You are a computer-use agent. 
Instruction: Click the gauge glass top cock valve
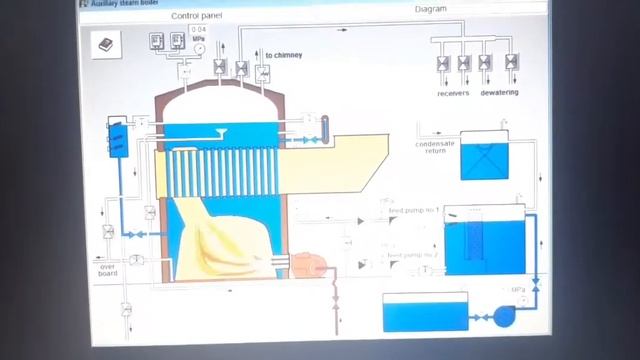click(x=141, y=122)
